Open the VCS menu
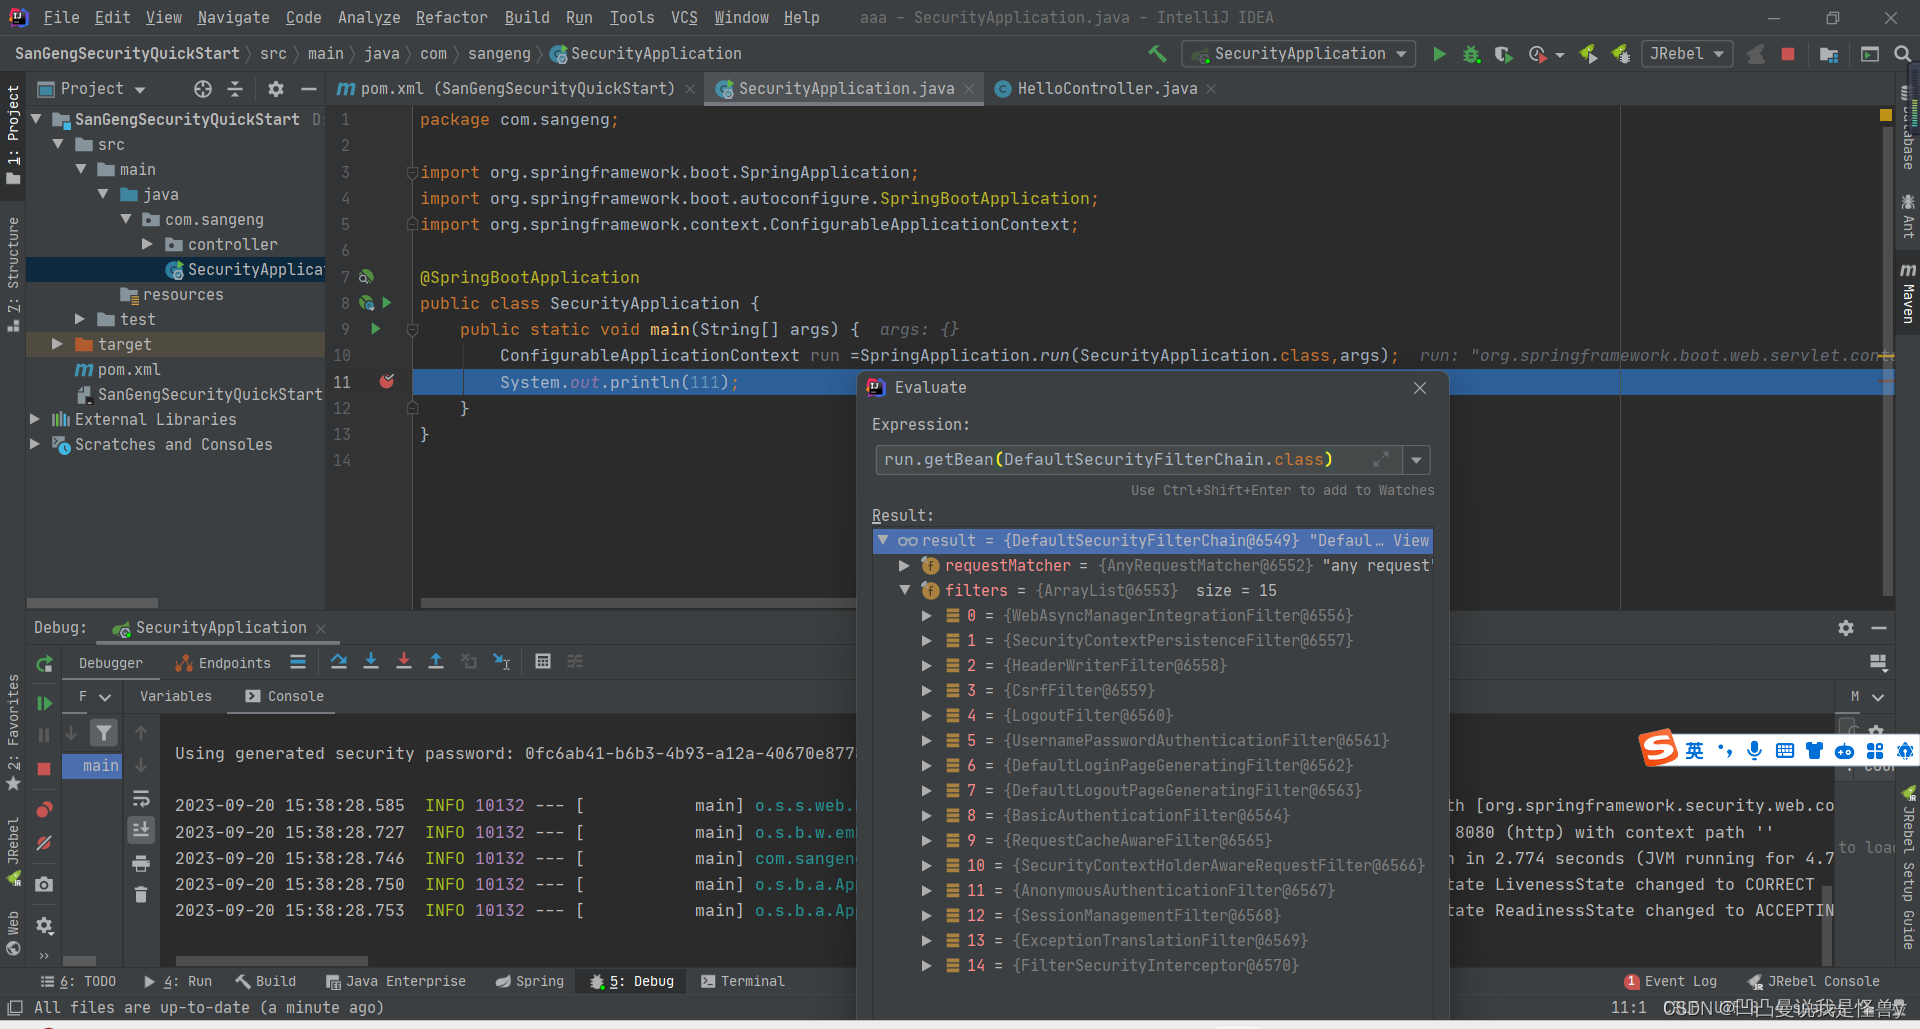1920x1029 pixels. click(684, 17)
